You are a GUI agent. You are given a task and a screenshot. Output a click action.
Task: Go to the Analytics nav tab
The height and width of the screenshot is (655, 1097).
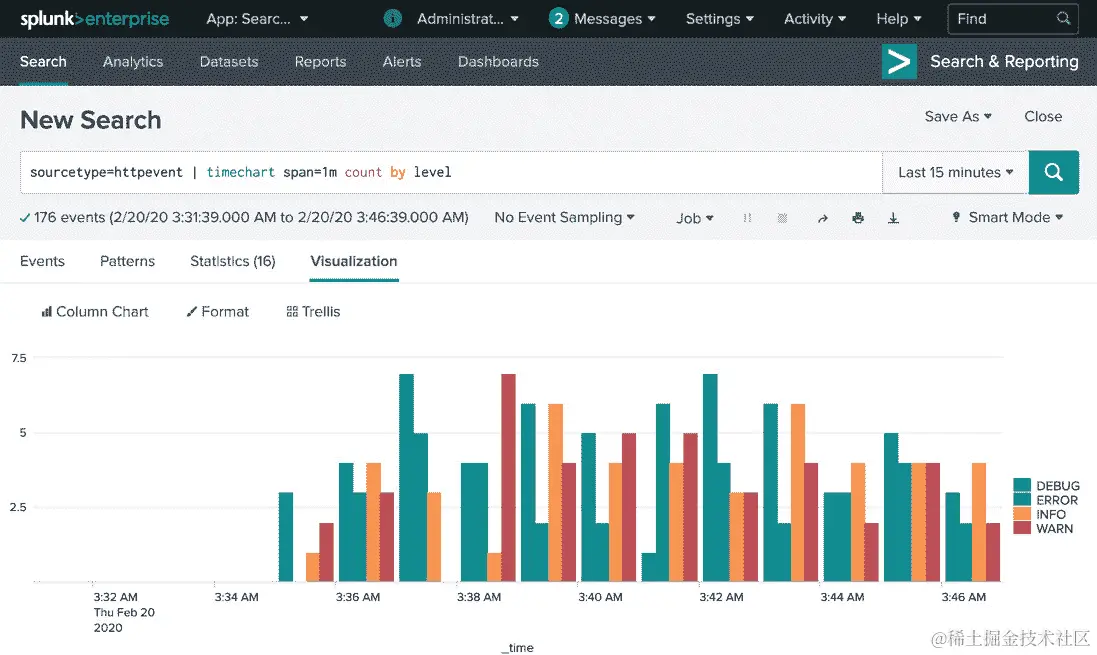pyautogui.click(x=133, y=62)
